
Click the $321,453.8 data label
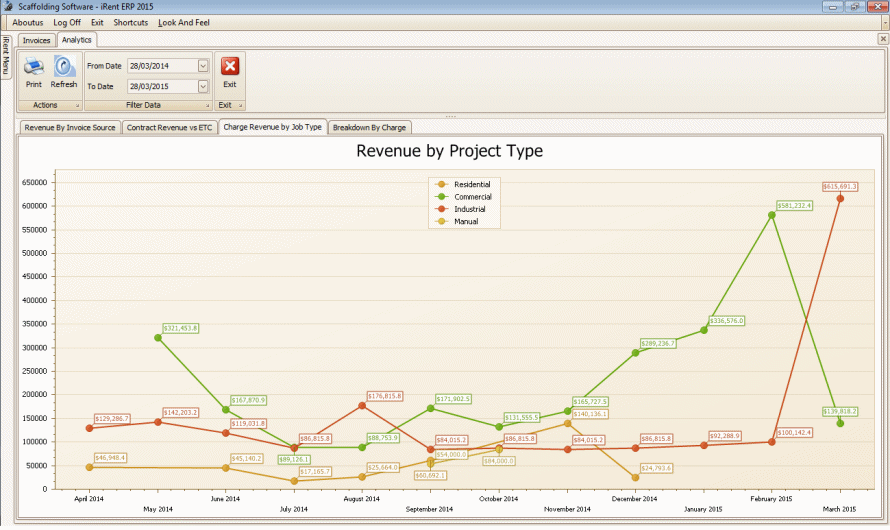click(180, 329)
